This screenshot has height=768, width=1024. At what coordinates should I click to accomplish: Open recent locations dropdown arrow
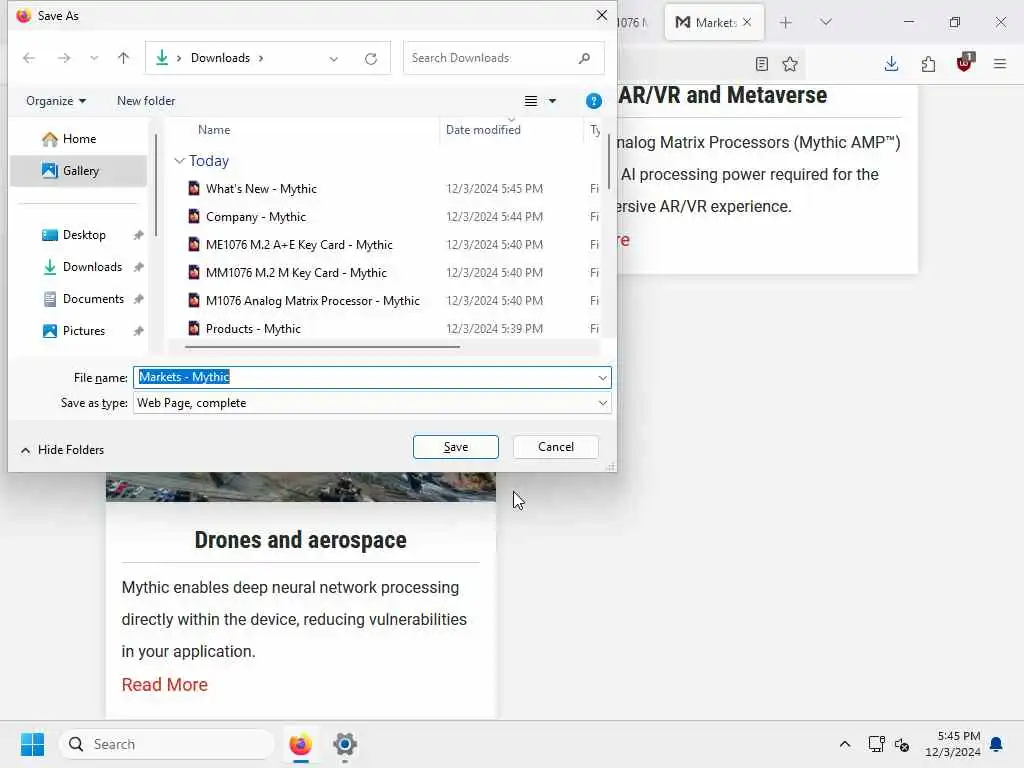(x=94, y=58)
